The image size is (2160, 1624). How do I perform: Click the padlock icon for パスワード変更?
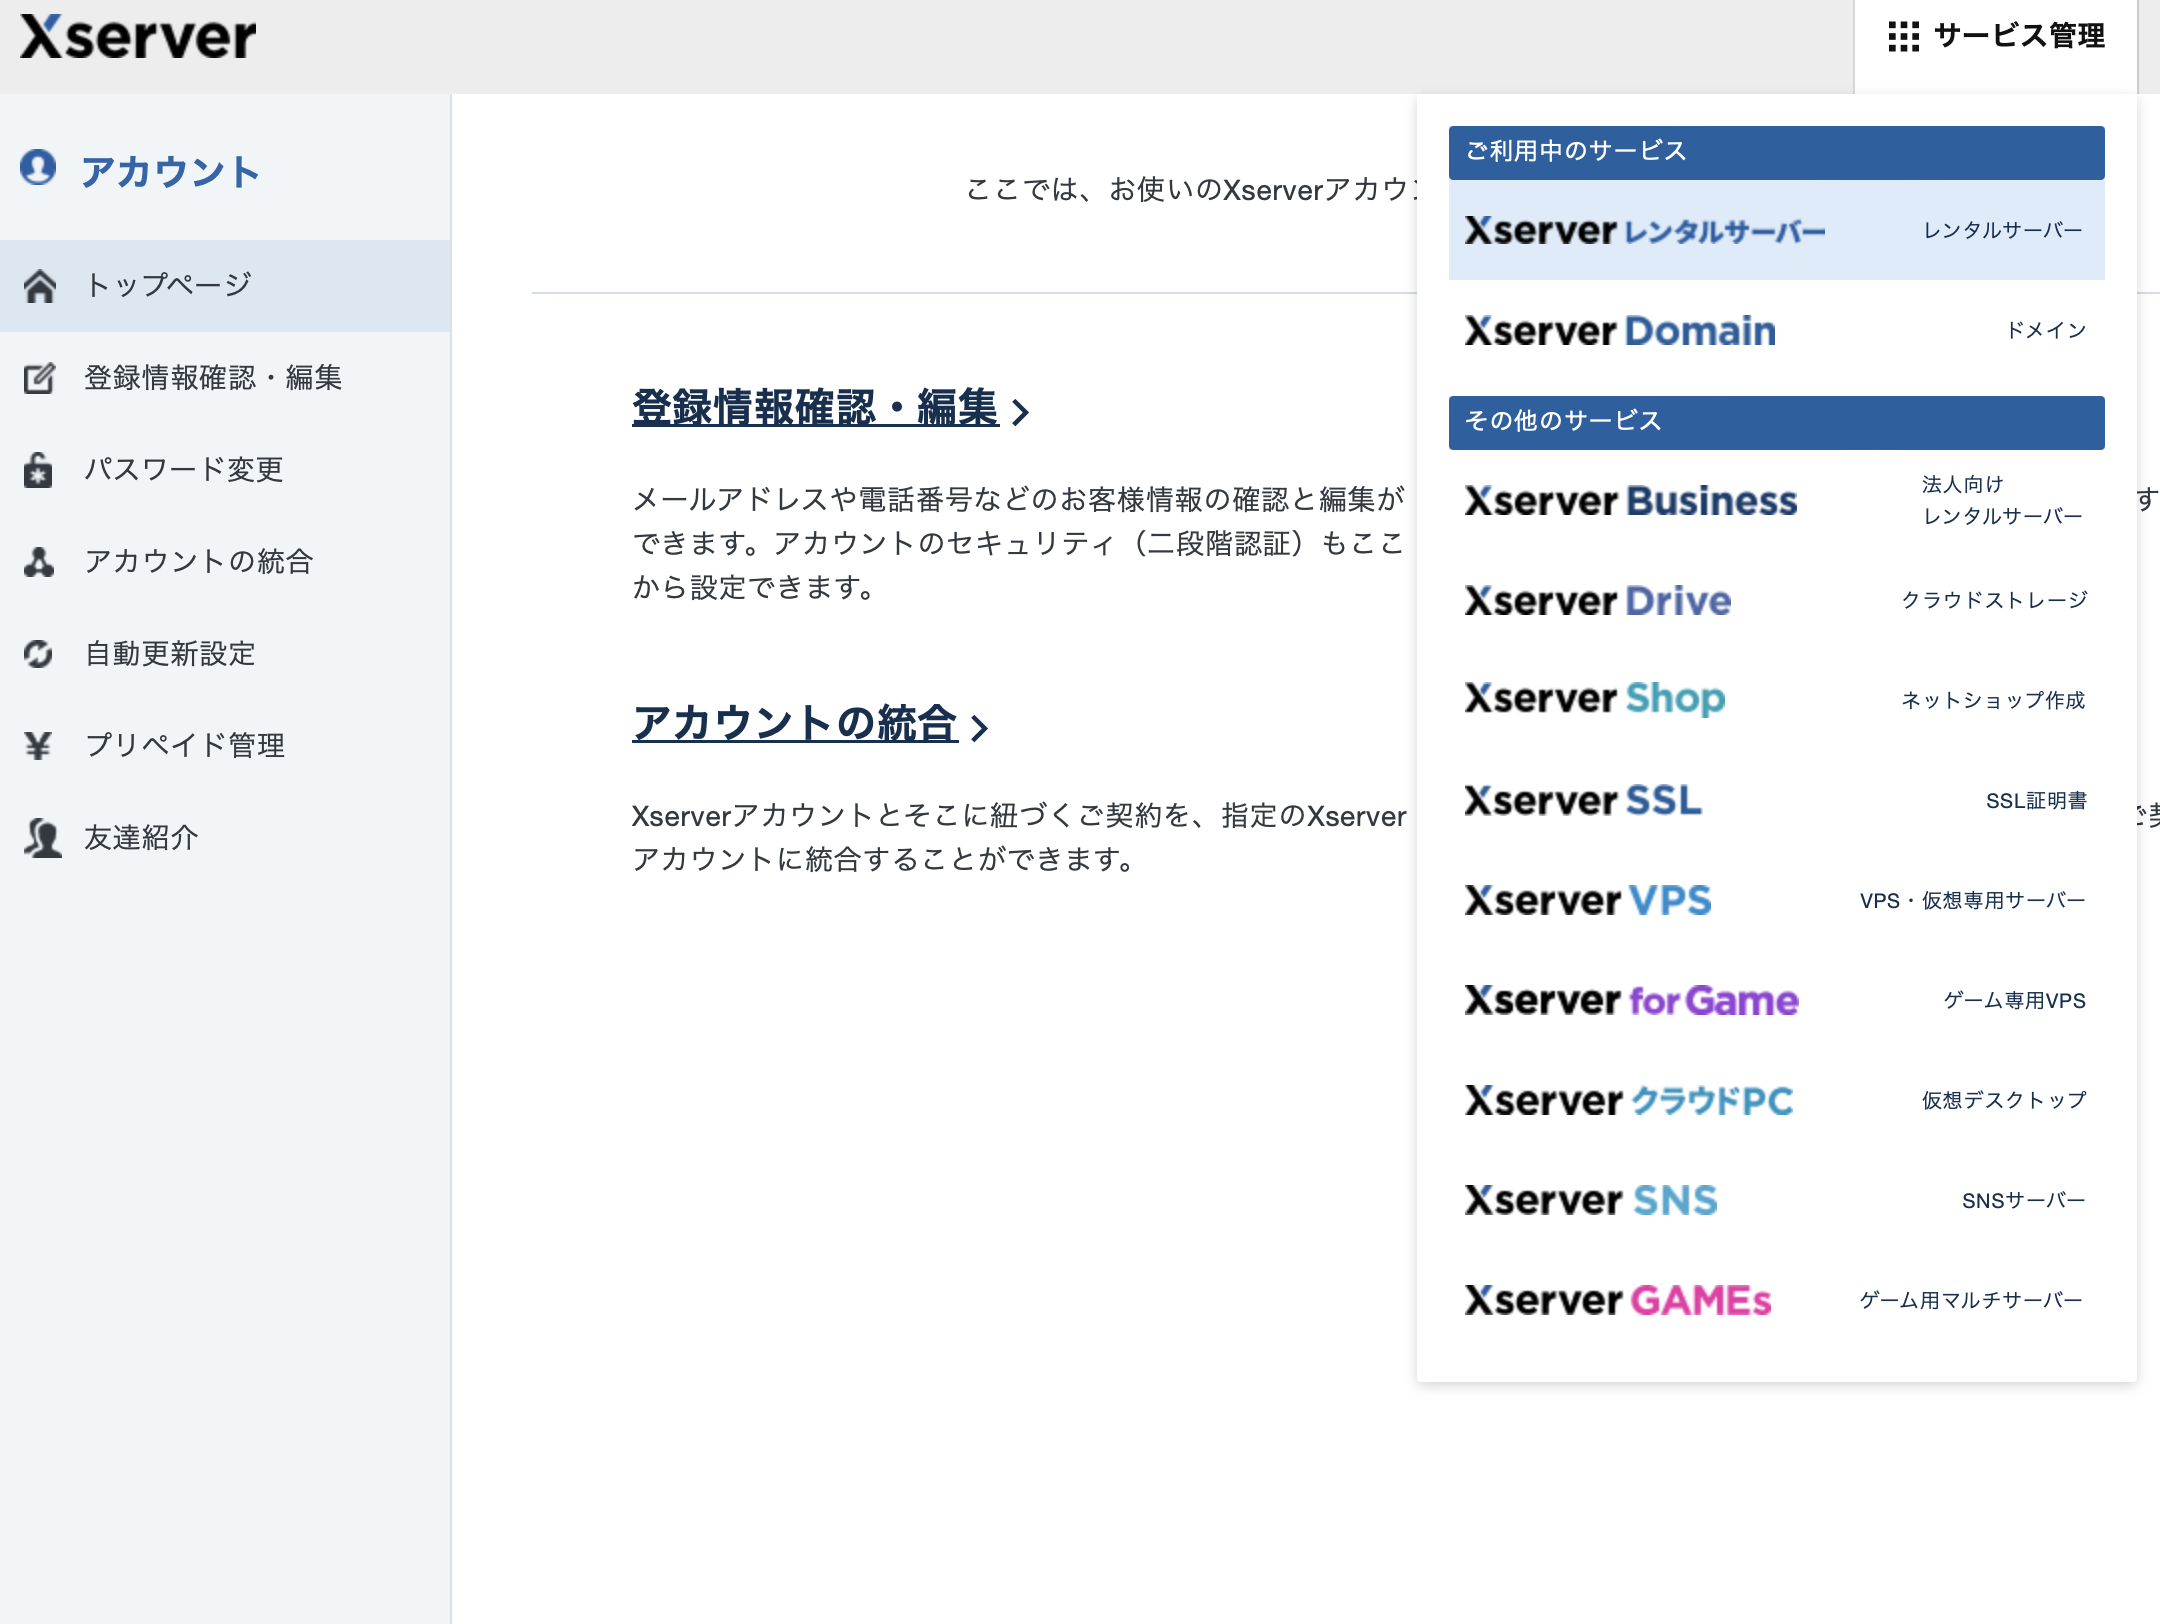tap(39, 470)
